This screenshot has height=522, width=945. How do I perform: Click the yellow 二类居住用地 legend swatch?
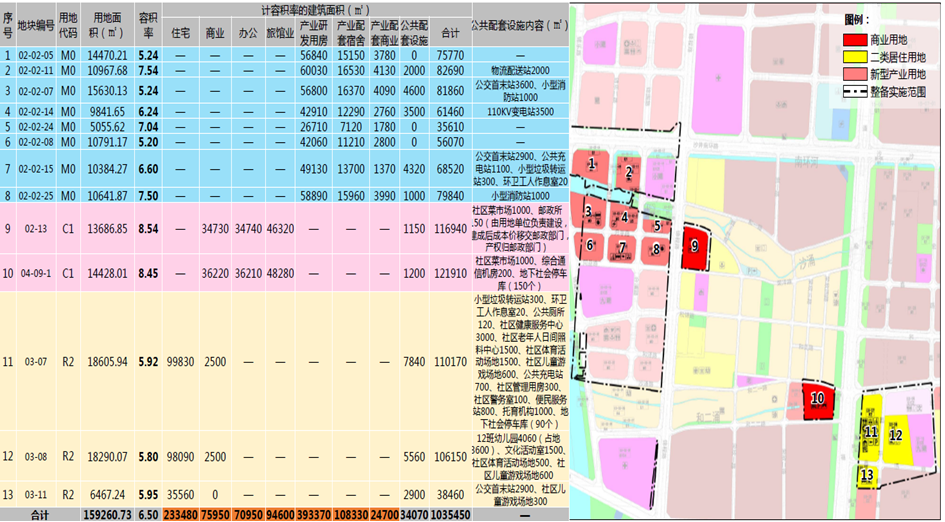coord(855,57)
